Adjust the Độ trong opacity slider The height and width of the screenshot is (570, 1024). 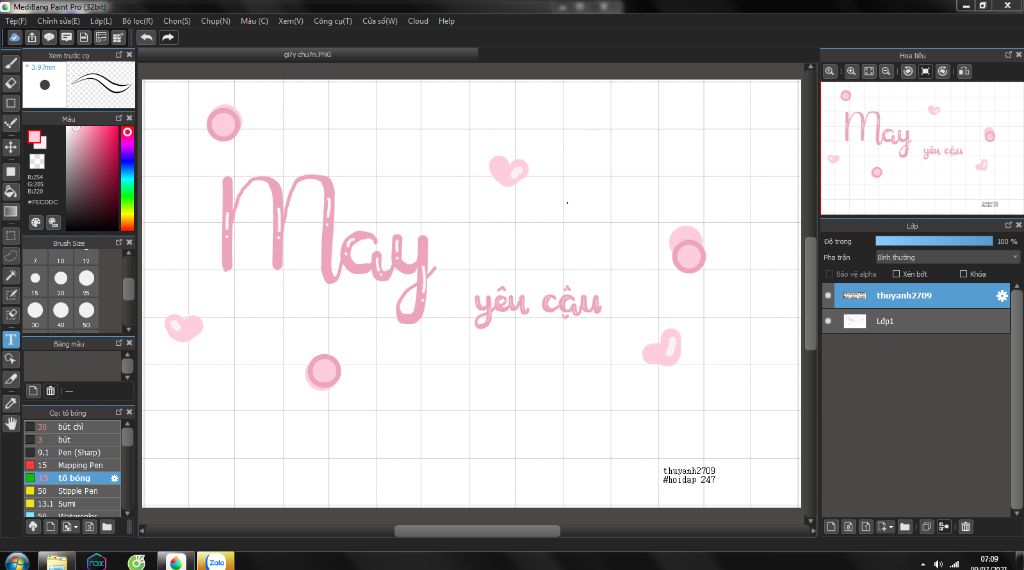934,242
